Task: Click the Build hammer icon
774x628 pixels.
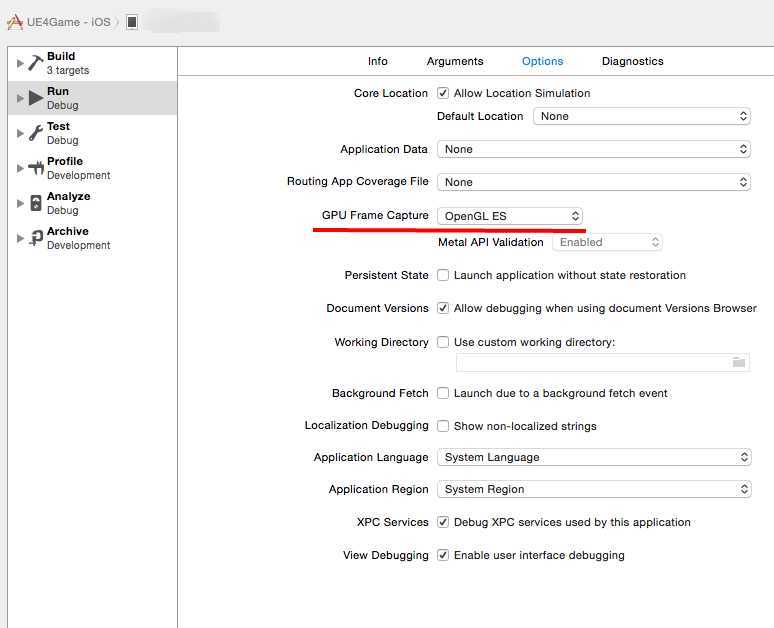Action: click(x=36, y=63)
